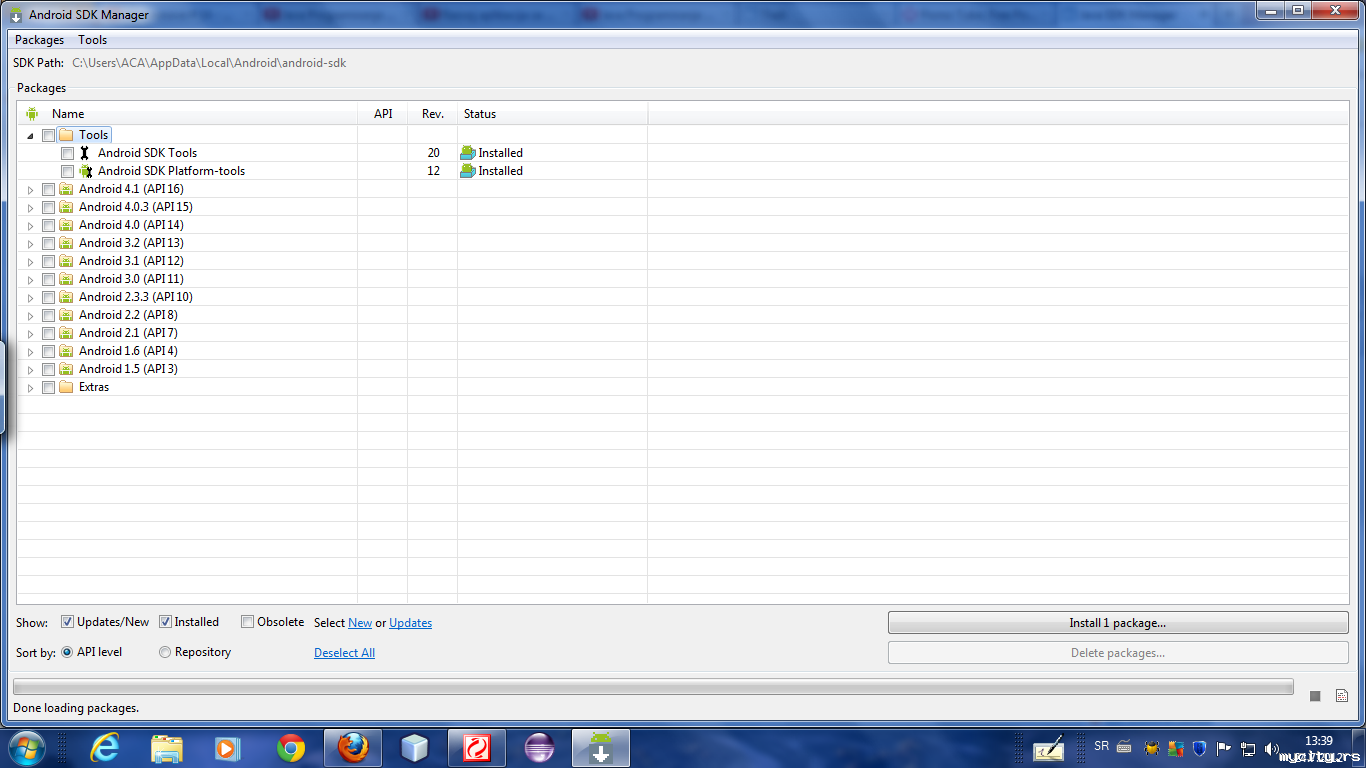Image resolution: width=1366 pixels, height=768 pixels.
Task: Click the Select Updates link
Action: (411, 623)
